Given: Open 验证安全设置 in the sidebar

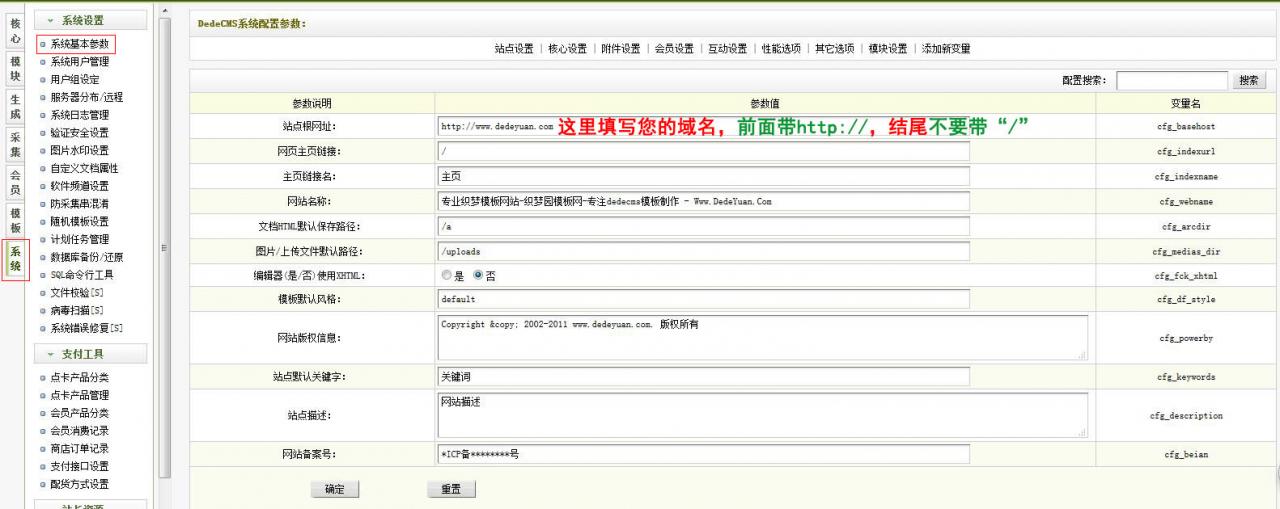Looking at the screenshot, I should point(80,133).
